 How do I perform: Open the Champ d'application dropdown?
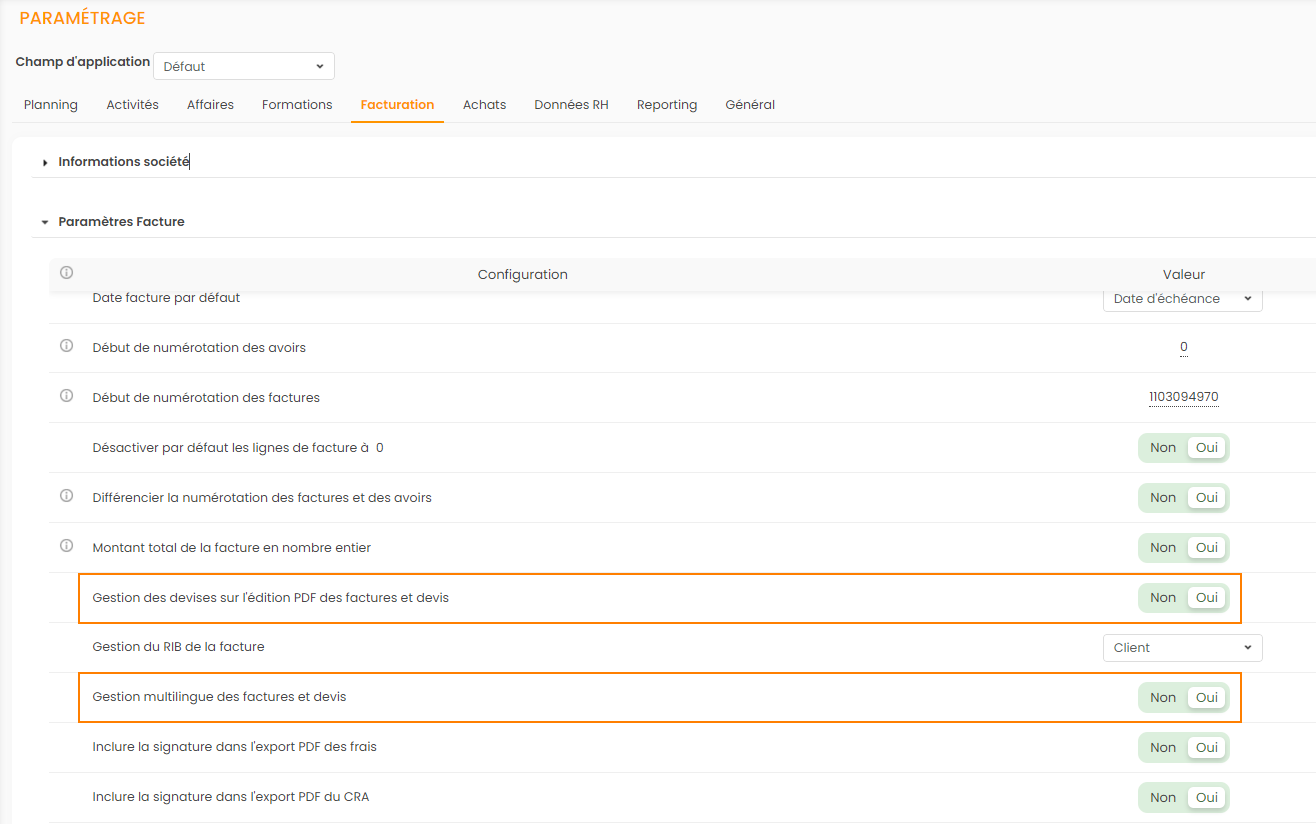244,66
